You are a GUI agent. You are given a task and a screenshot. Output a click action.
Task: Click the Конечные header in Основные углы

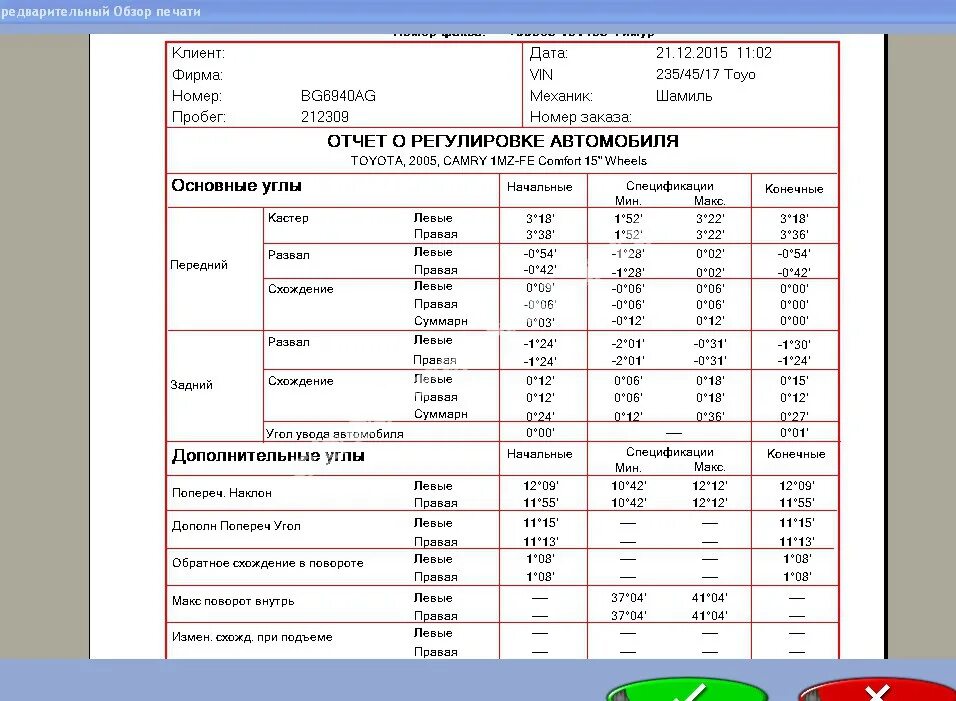click(794, 189)
